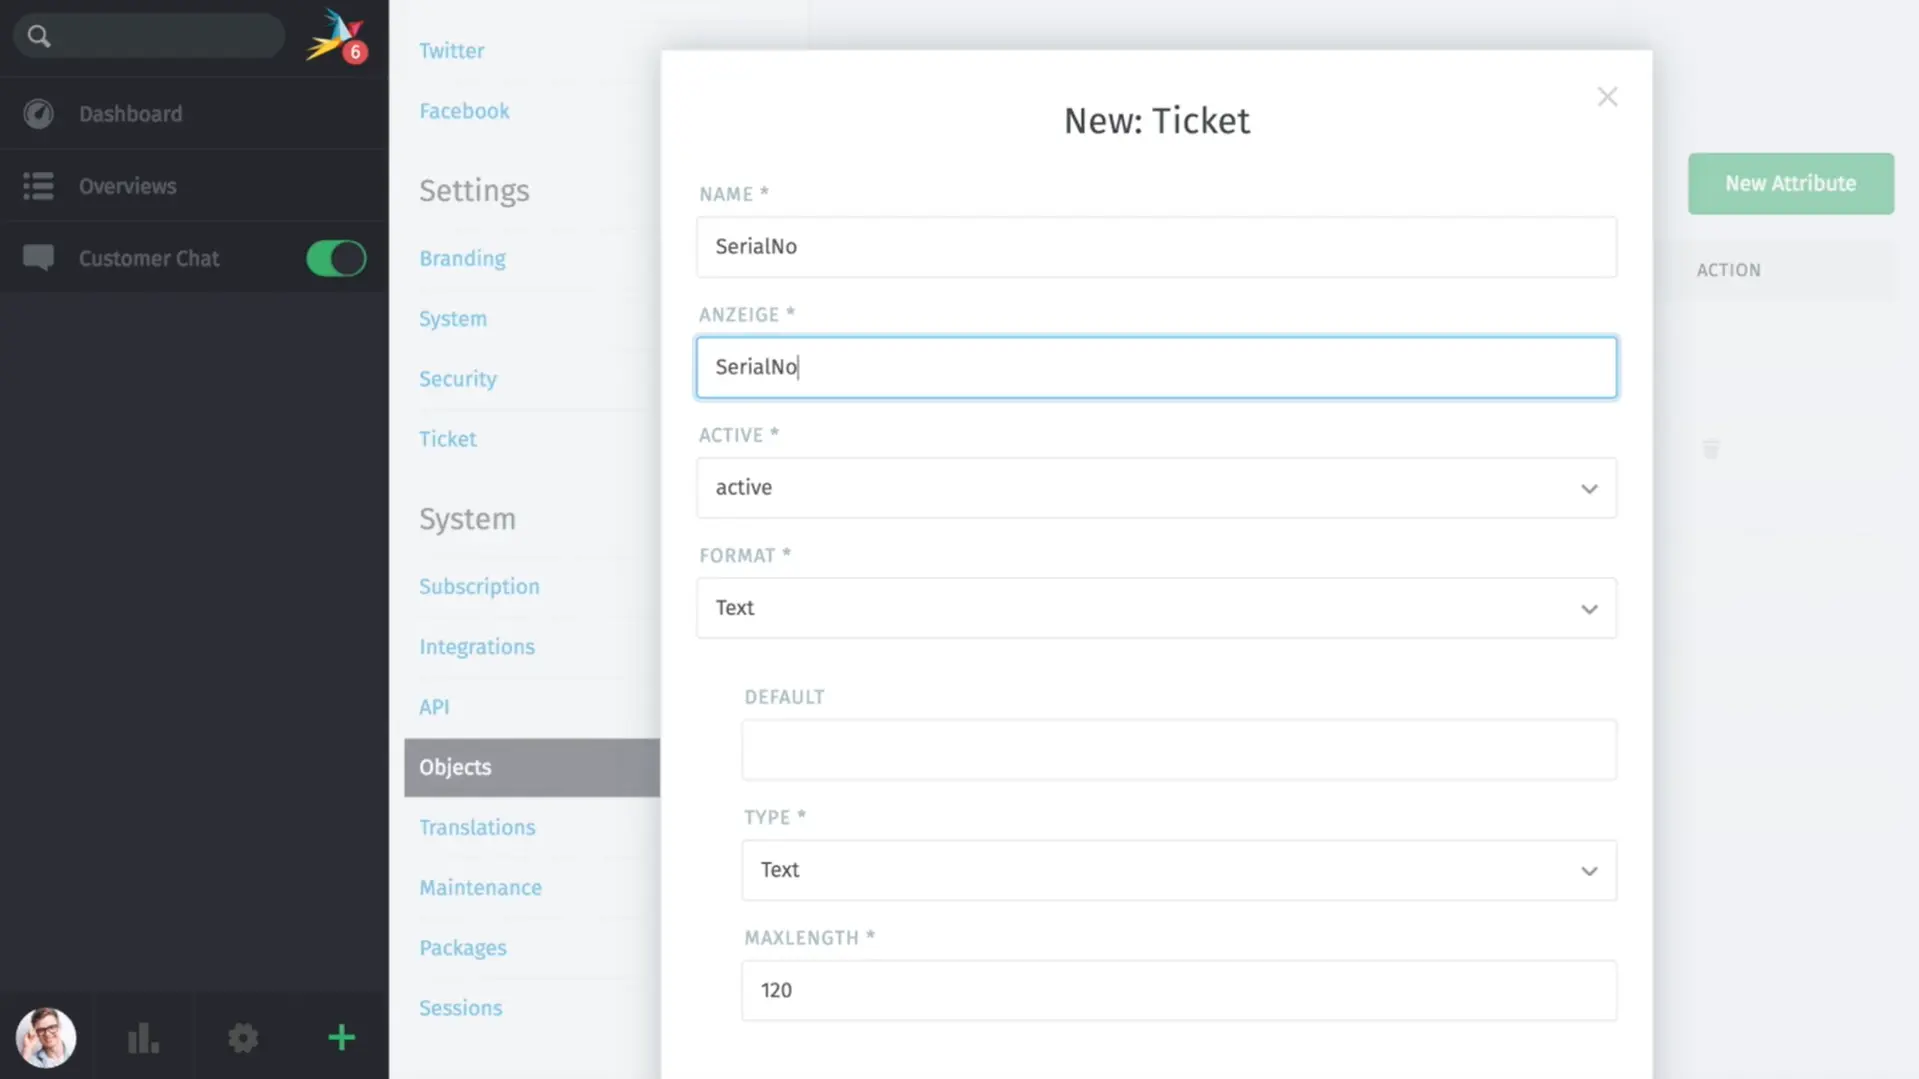Switch to the Objects section

tap(455, 767)
